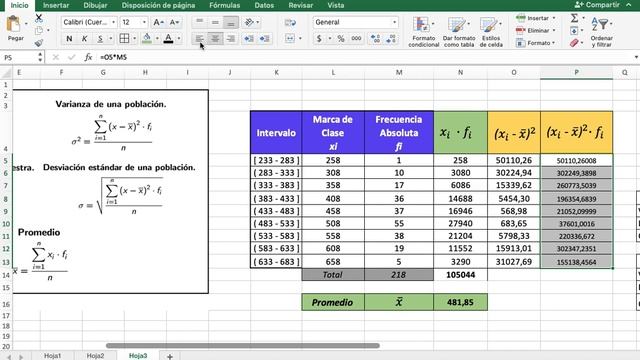Open the underline style dropdown arrow
The image size is (640, 360).
(x=111, y=39)
